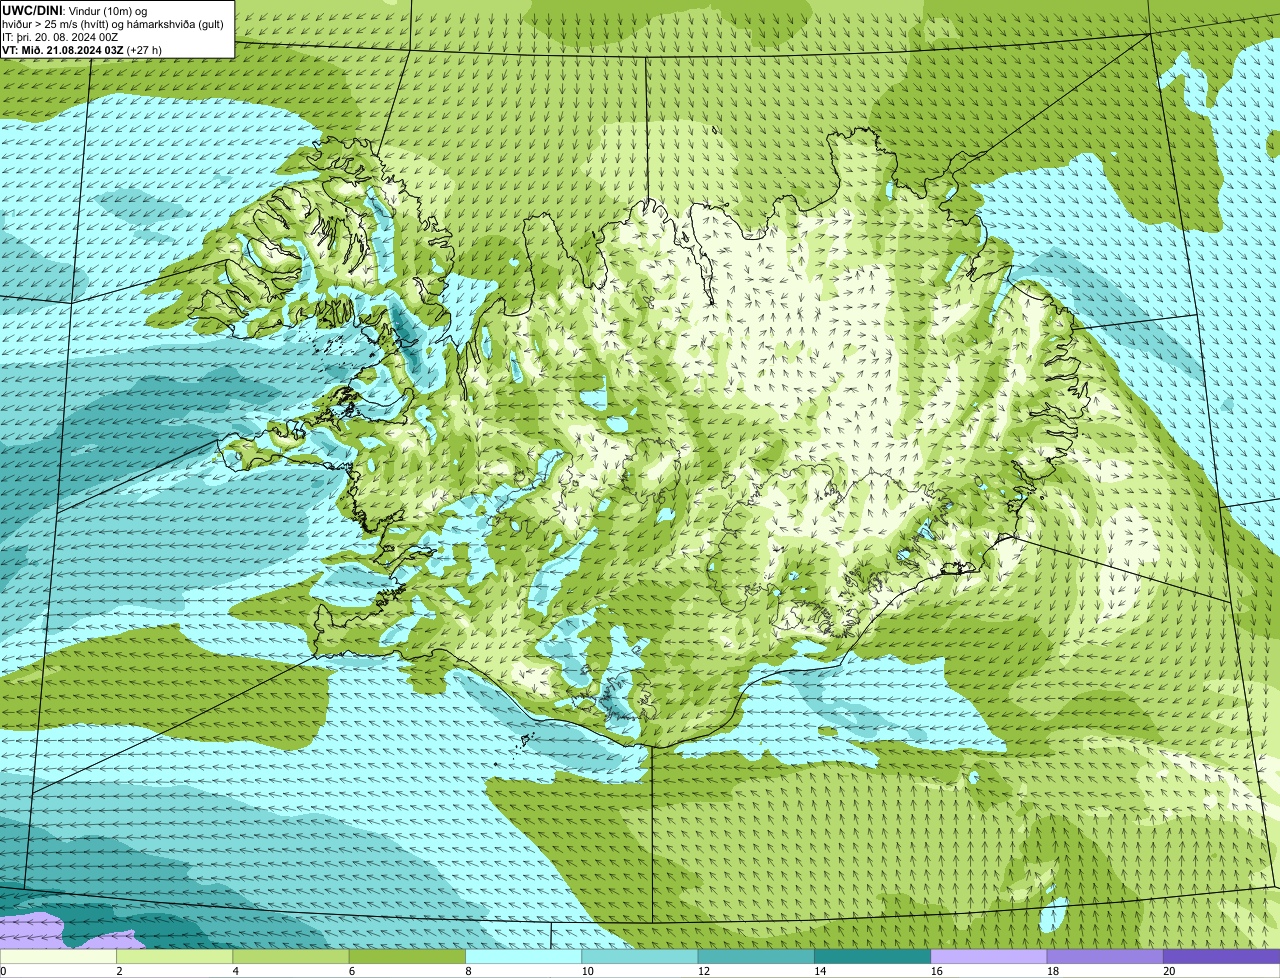Image resolution: width=1280 pixels, height=978 pixels.
Task: Click the legend scale label "14"
Action: tap(820, 971)
